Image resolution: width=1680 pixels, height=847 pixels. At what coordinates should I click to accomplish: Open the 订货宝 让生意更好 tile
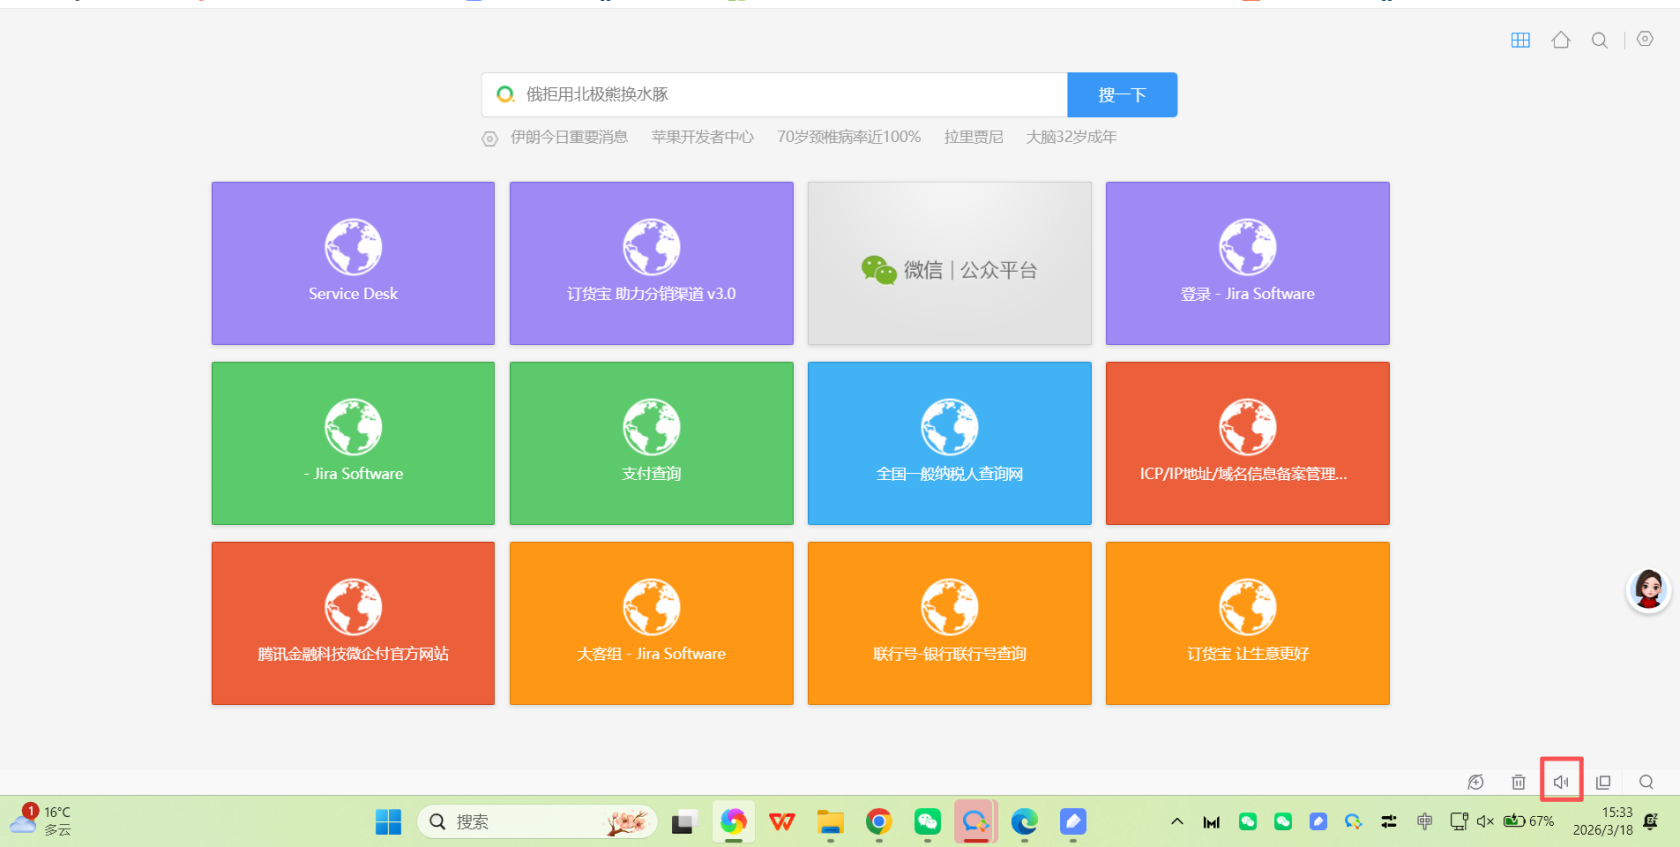pos(1247,623)
